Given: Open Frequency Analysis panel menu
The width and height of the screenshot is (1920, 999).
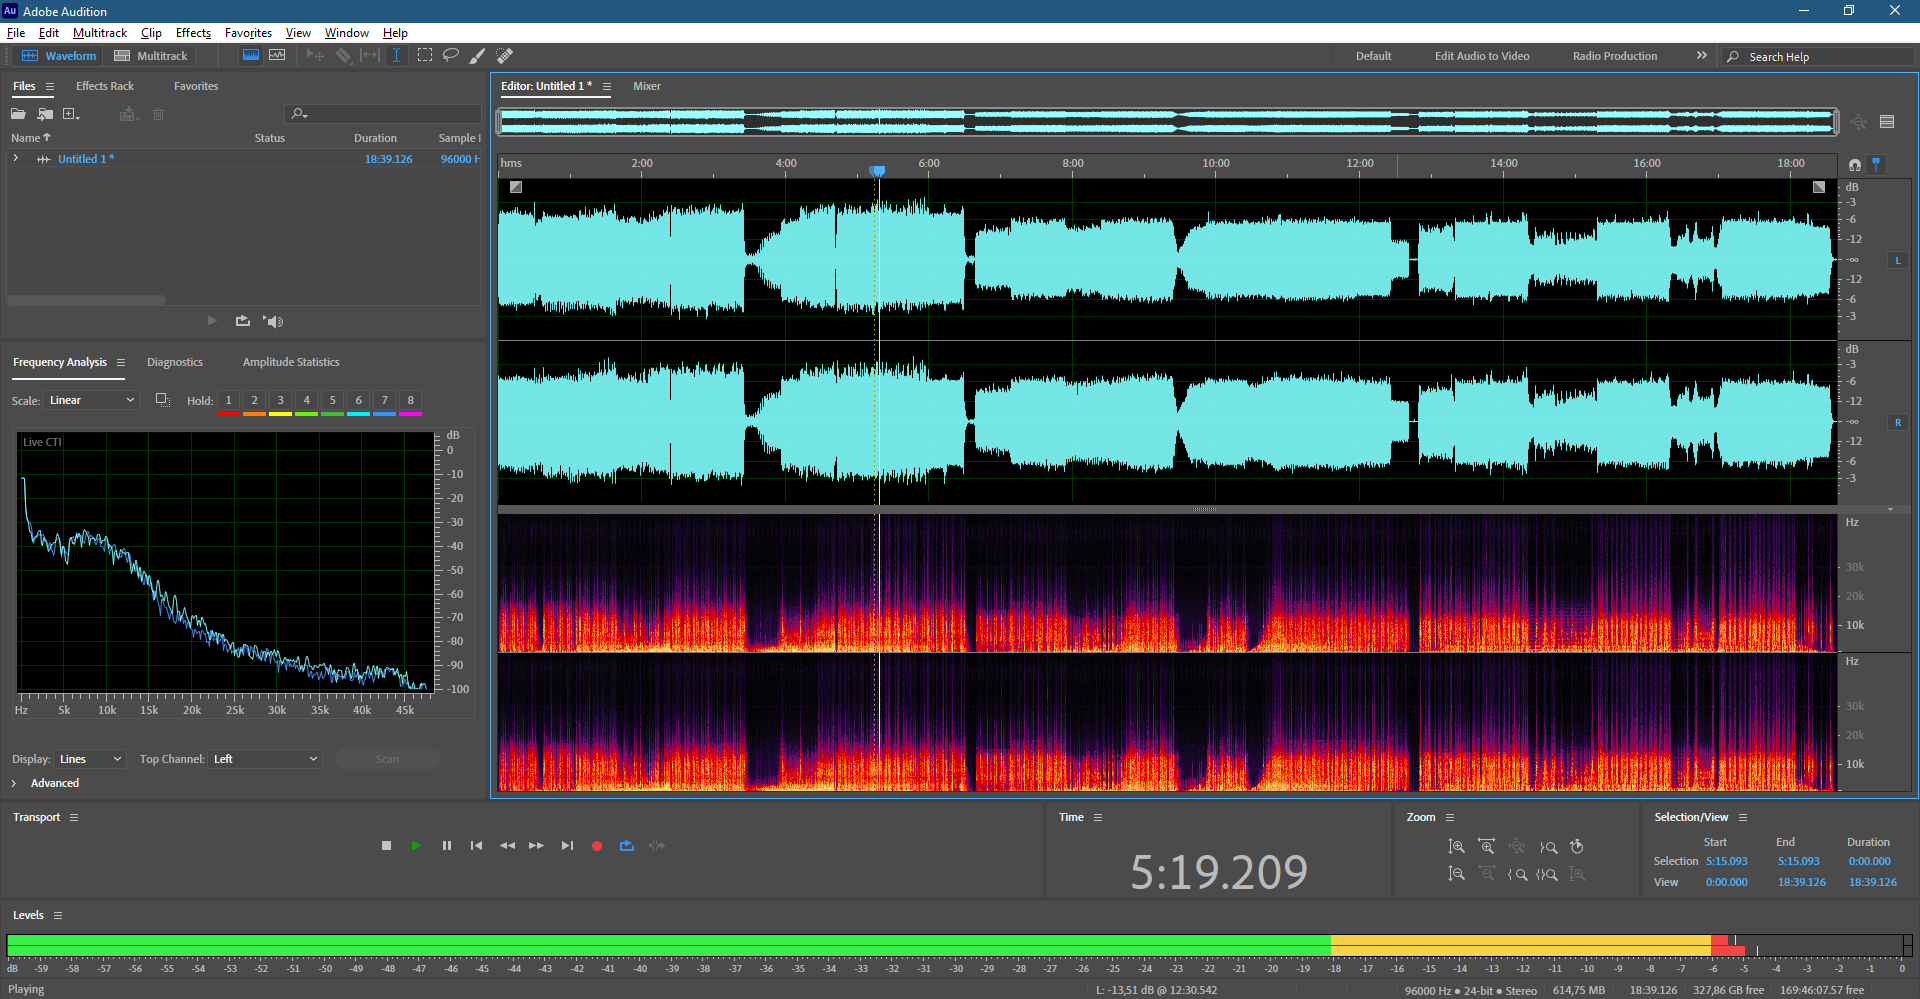Looking at the screenshot, I should point(121,362).
